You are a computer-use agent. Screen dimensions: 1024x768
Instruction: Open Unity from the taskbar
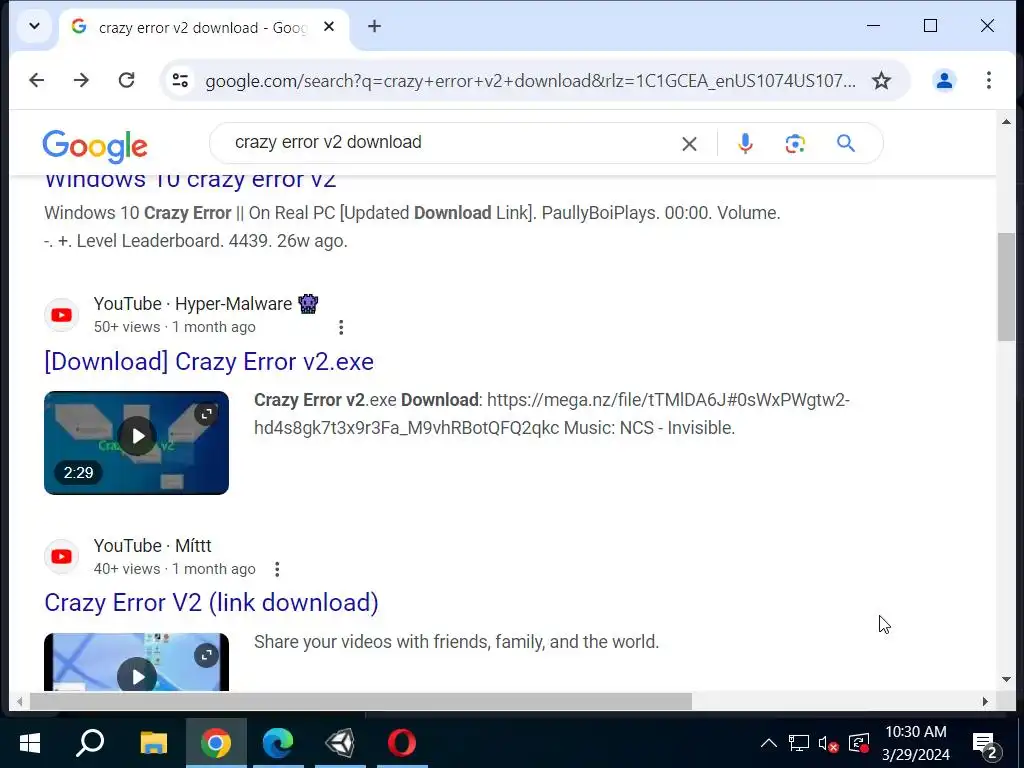pyautogui.click(x=340, y=743)
